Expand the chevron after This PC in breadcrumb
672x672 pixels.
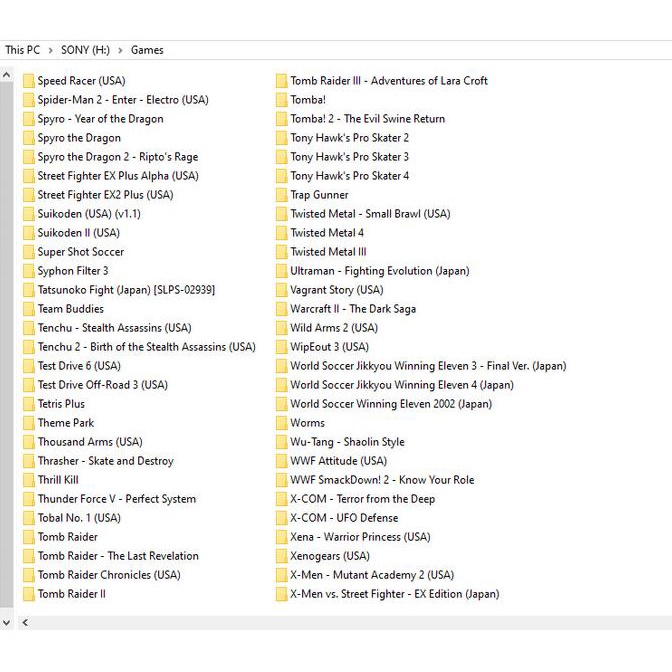click(50, 50)
